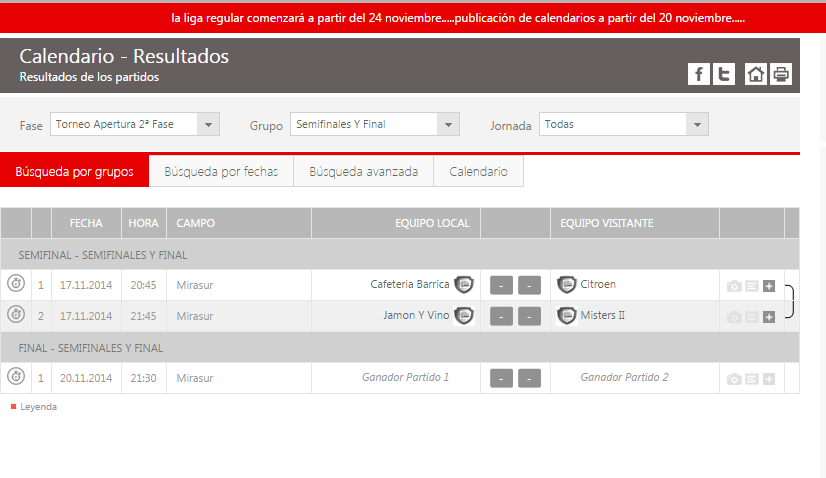Select the Calendario tab
Viewport: 826px width, 478px height.
coord(478,172)
